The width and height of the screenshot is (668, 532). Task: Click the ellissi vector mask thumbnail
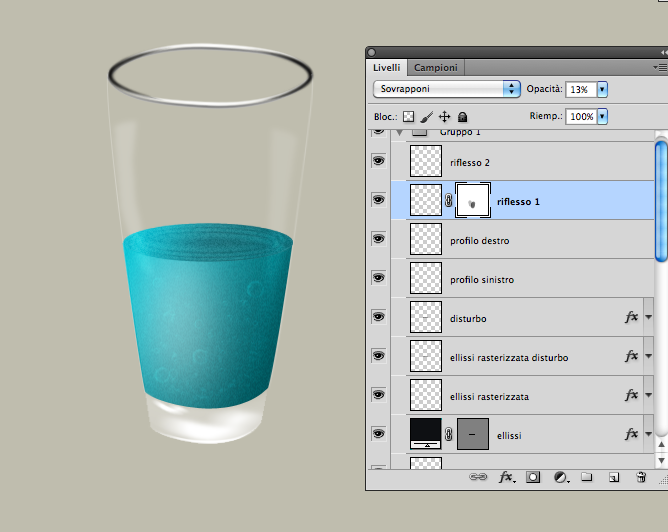(x=473, y=434)
